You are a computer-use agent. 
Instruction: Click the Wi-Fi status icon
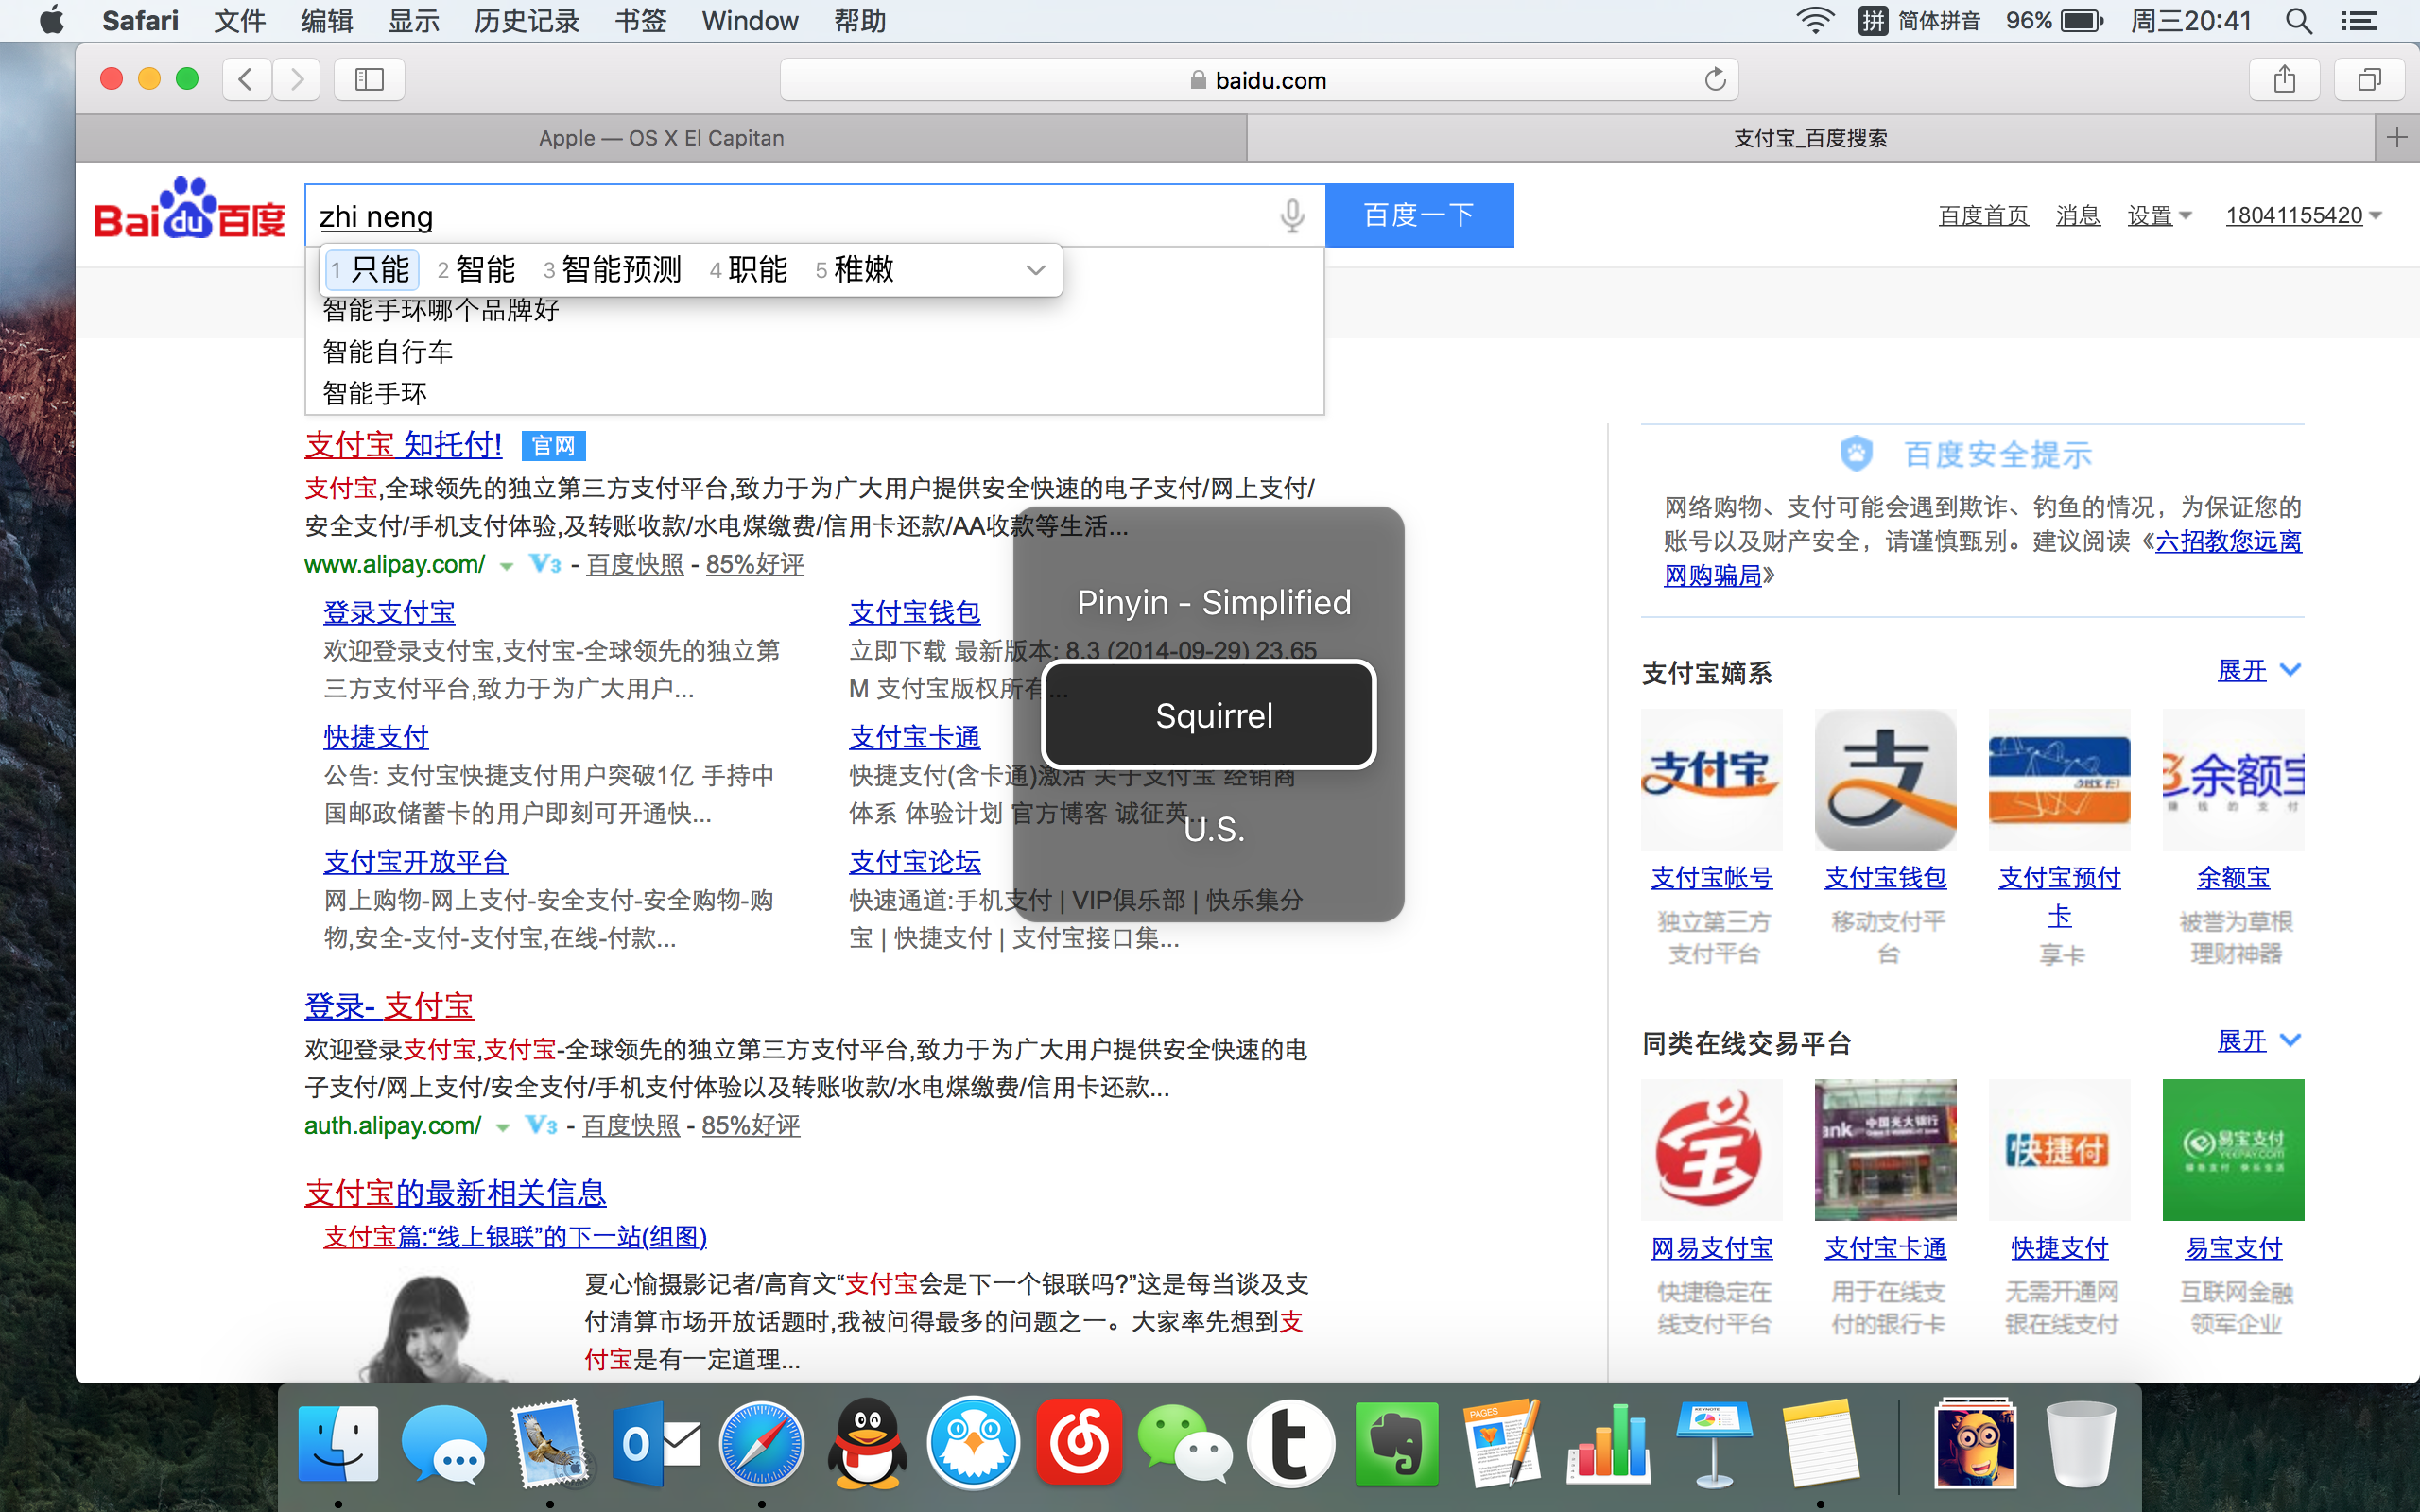coord(1815,21)
